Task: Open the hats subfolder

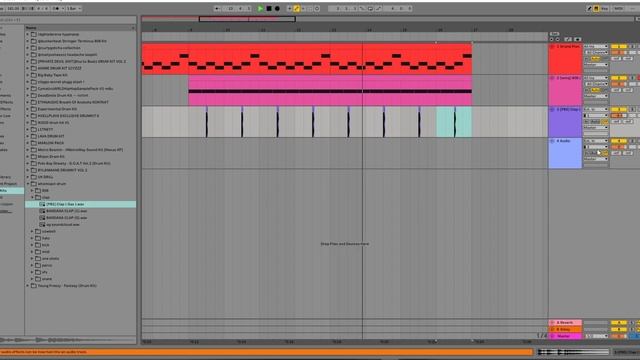Action: [x=32, y=238]
